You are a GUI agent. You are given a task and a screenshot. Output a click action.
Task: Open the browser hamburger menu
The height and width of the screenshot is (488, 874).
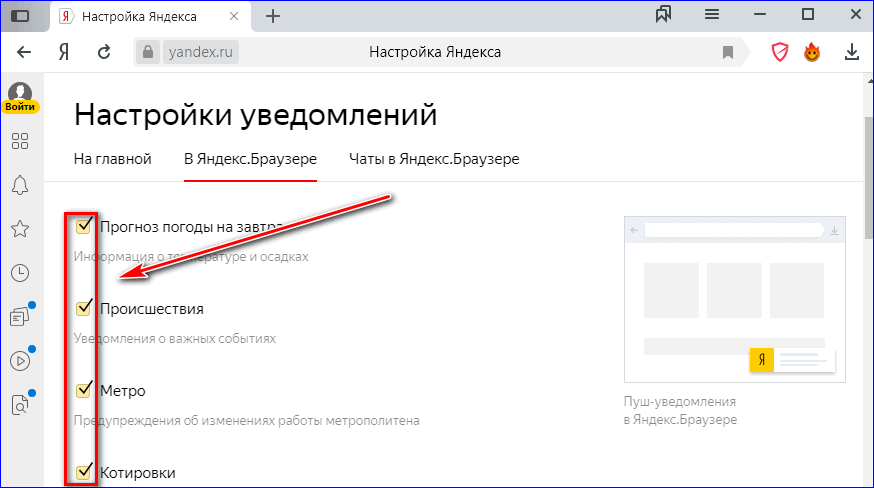pos(712,15)
